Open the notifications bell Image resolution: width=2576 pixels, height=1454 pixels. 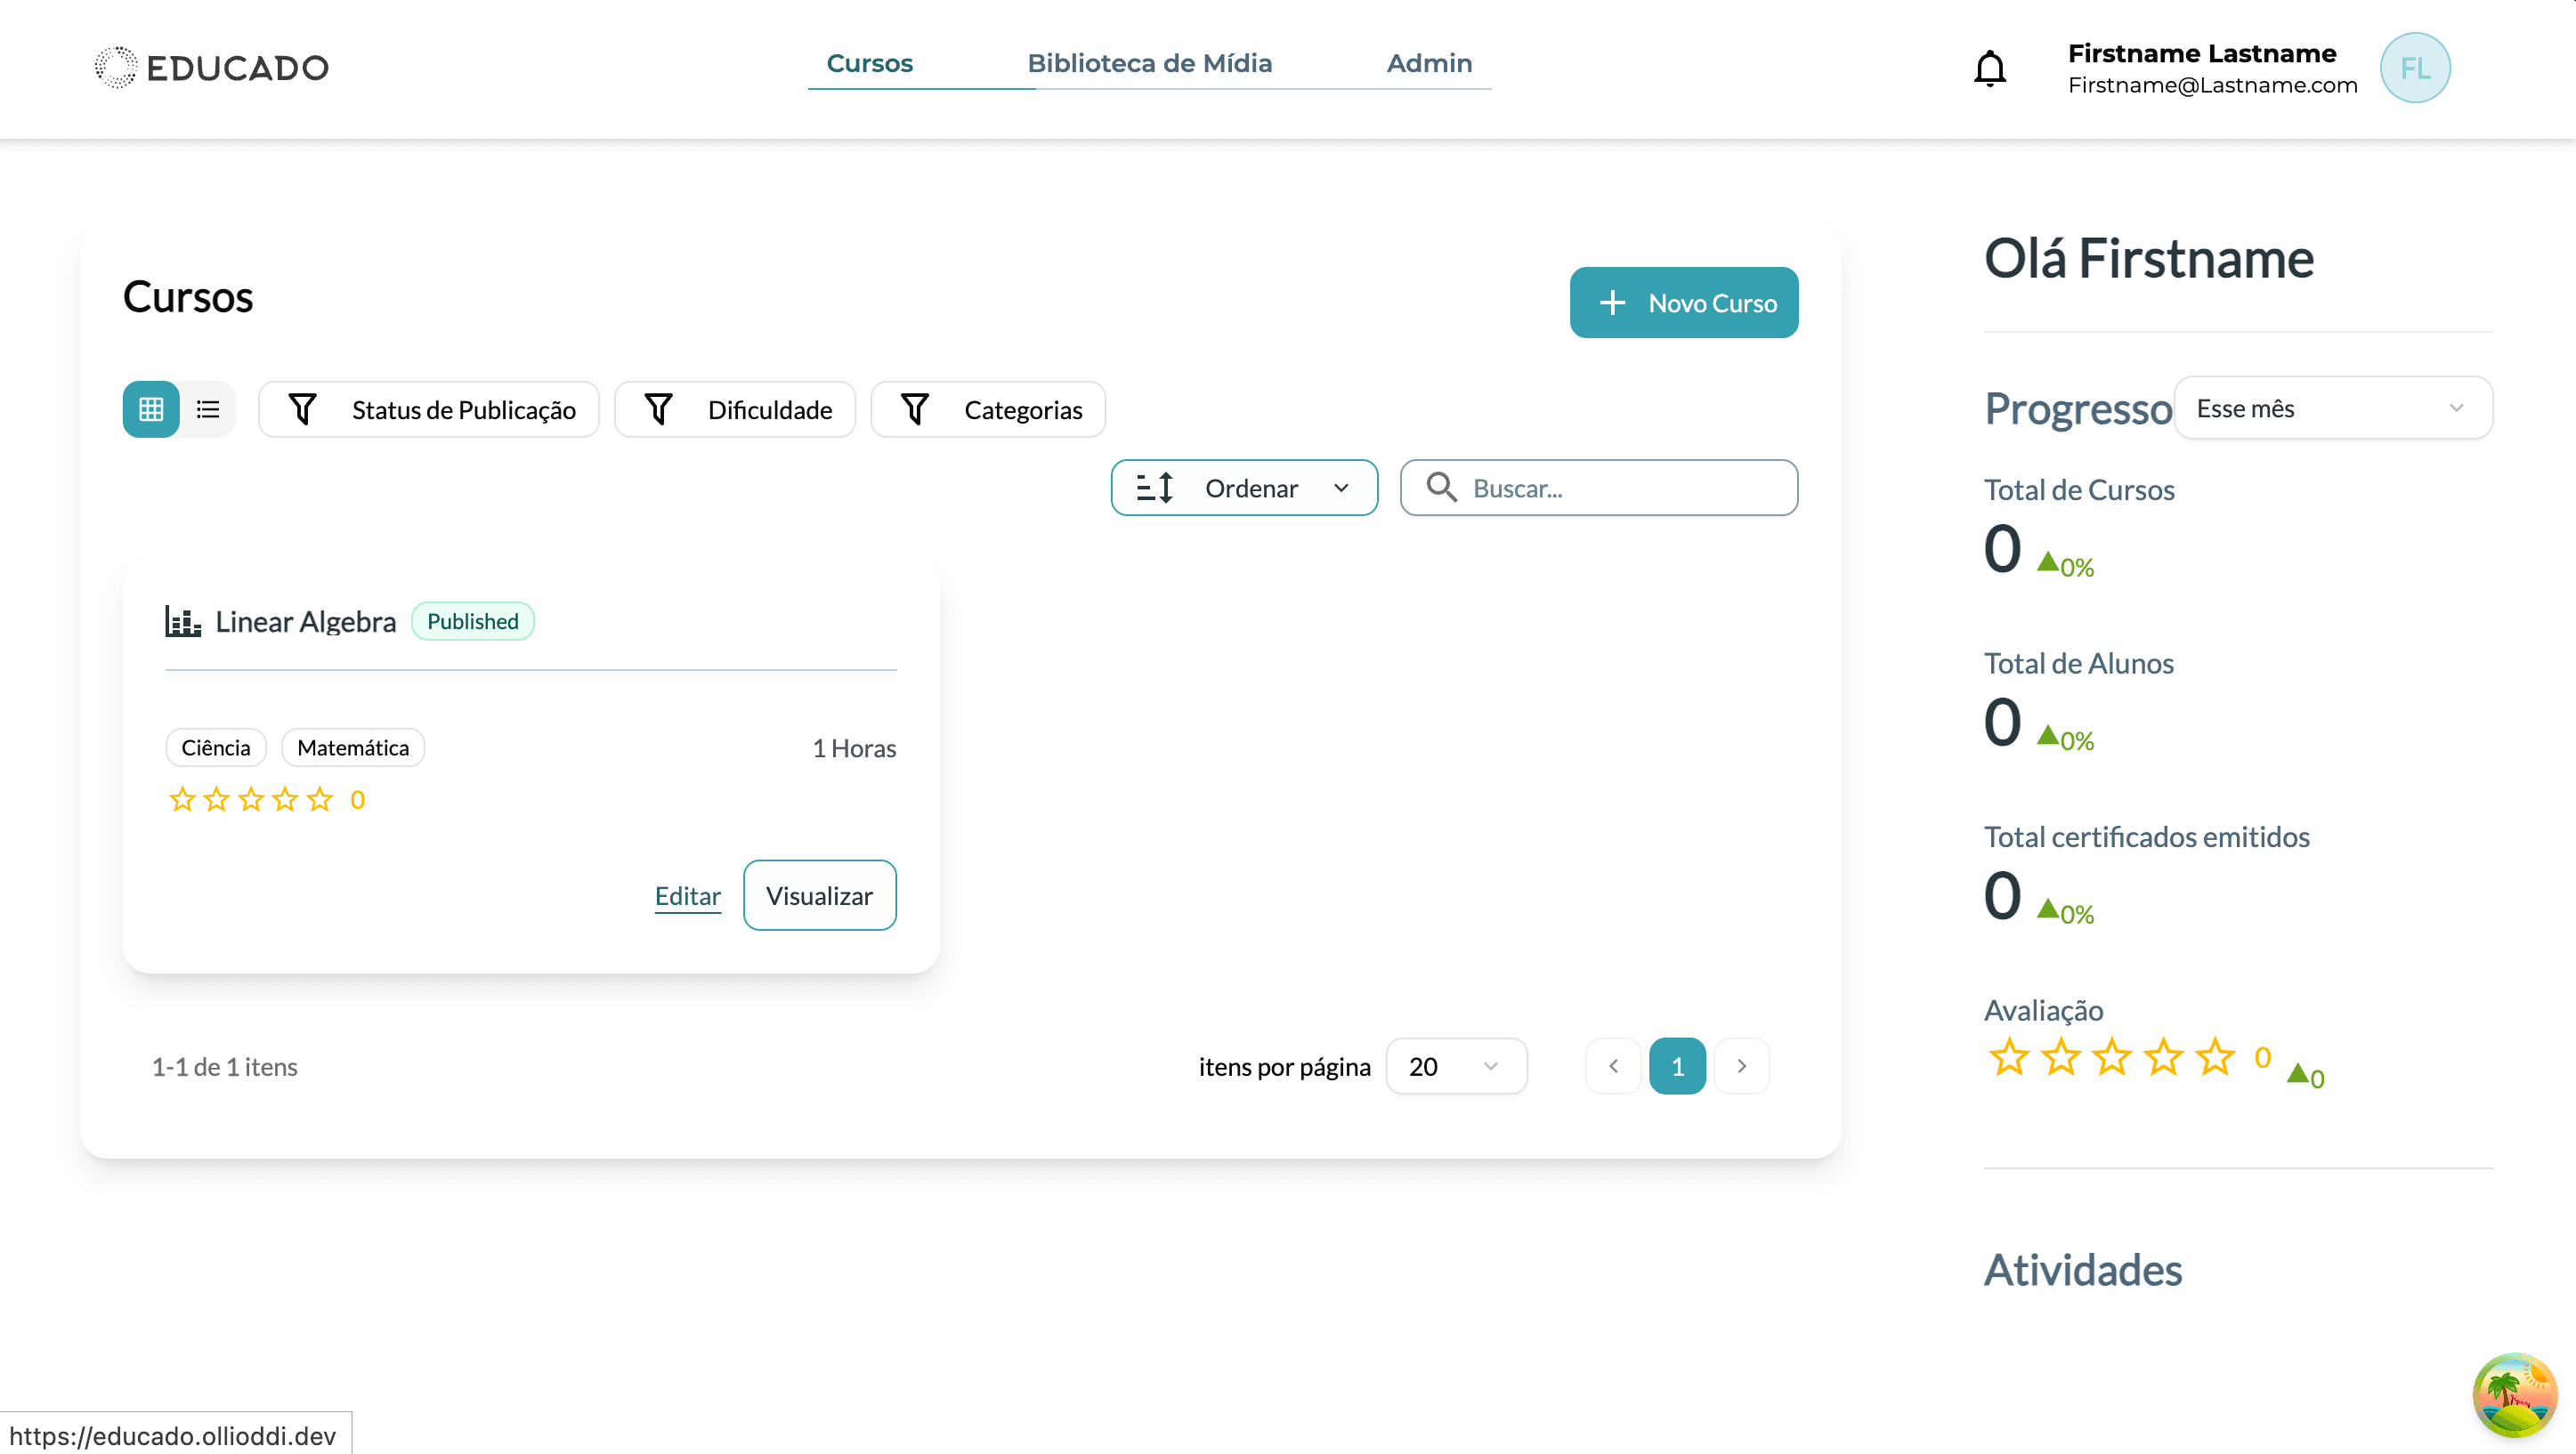pos(1989,68)
